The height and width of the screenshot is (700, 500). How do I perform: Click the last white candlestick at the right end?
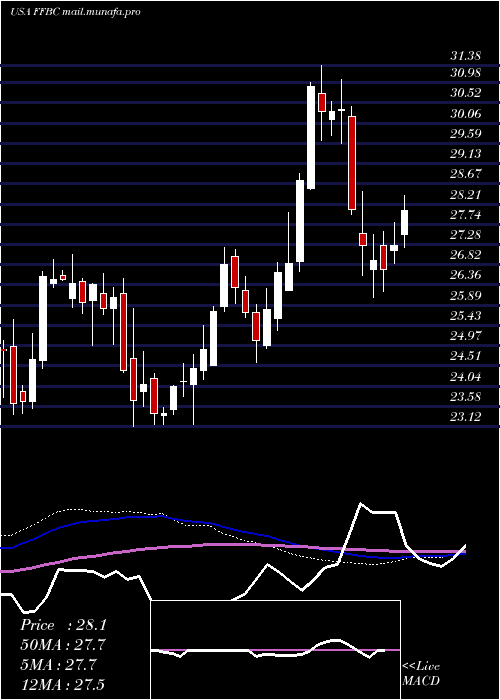[405, 222]
